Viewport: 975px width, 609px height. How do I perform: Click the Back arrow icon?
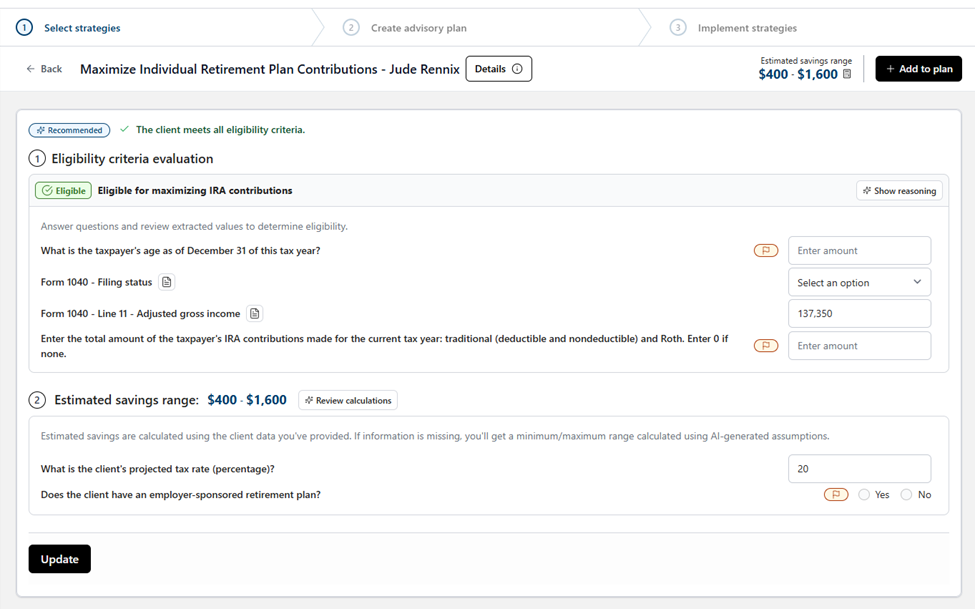click(x=31, y=69)
